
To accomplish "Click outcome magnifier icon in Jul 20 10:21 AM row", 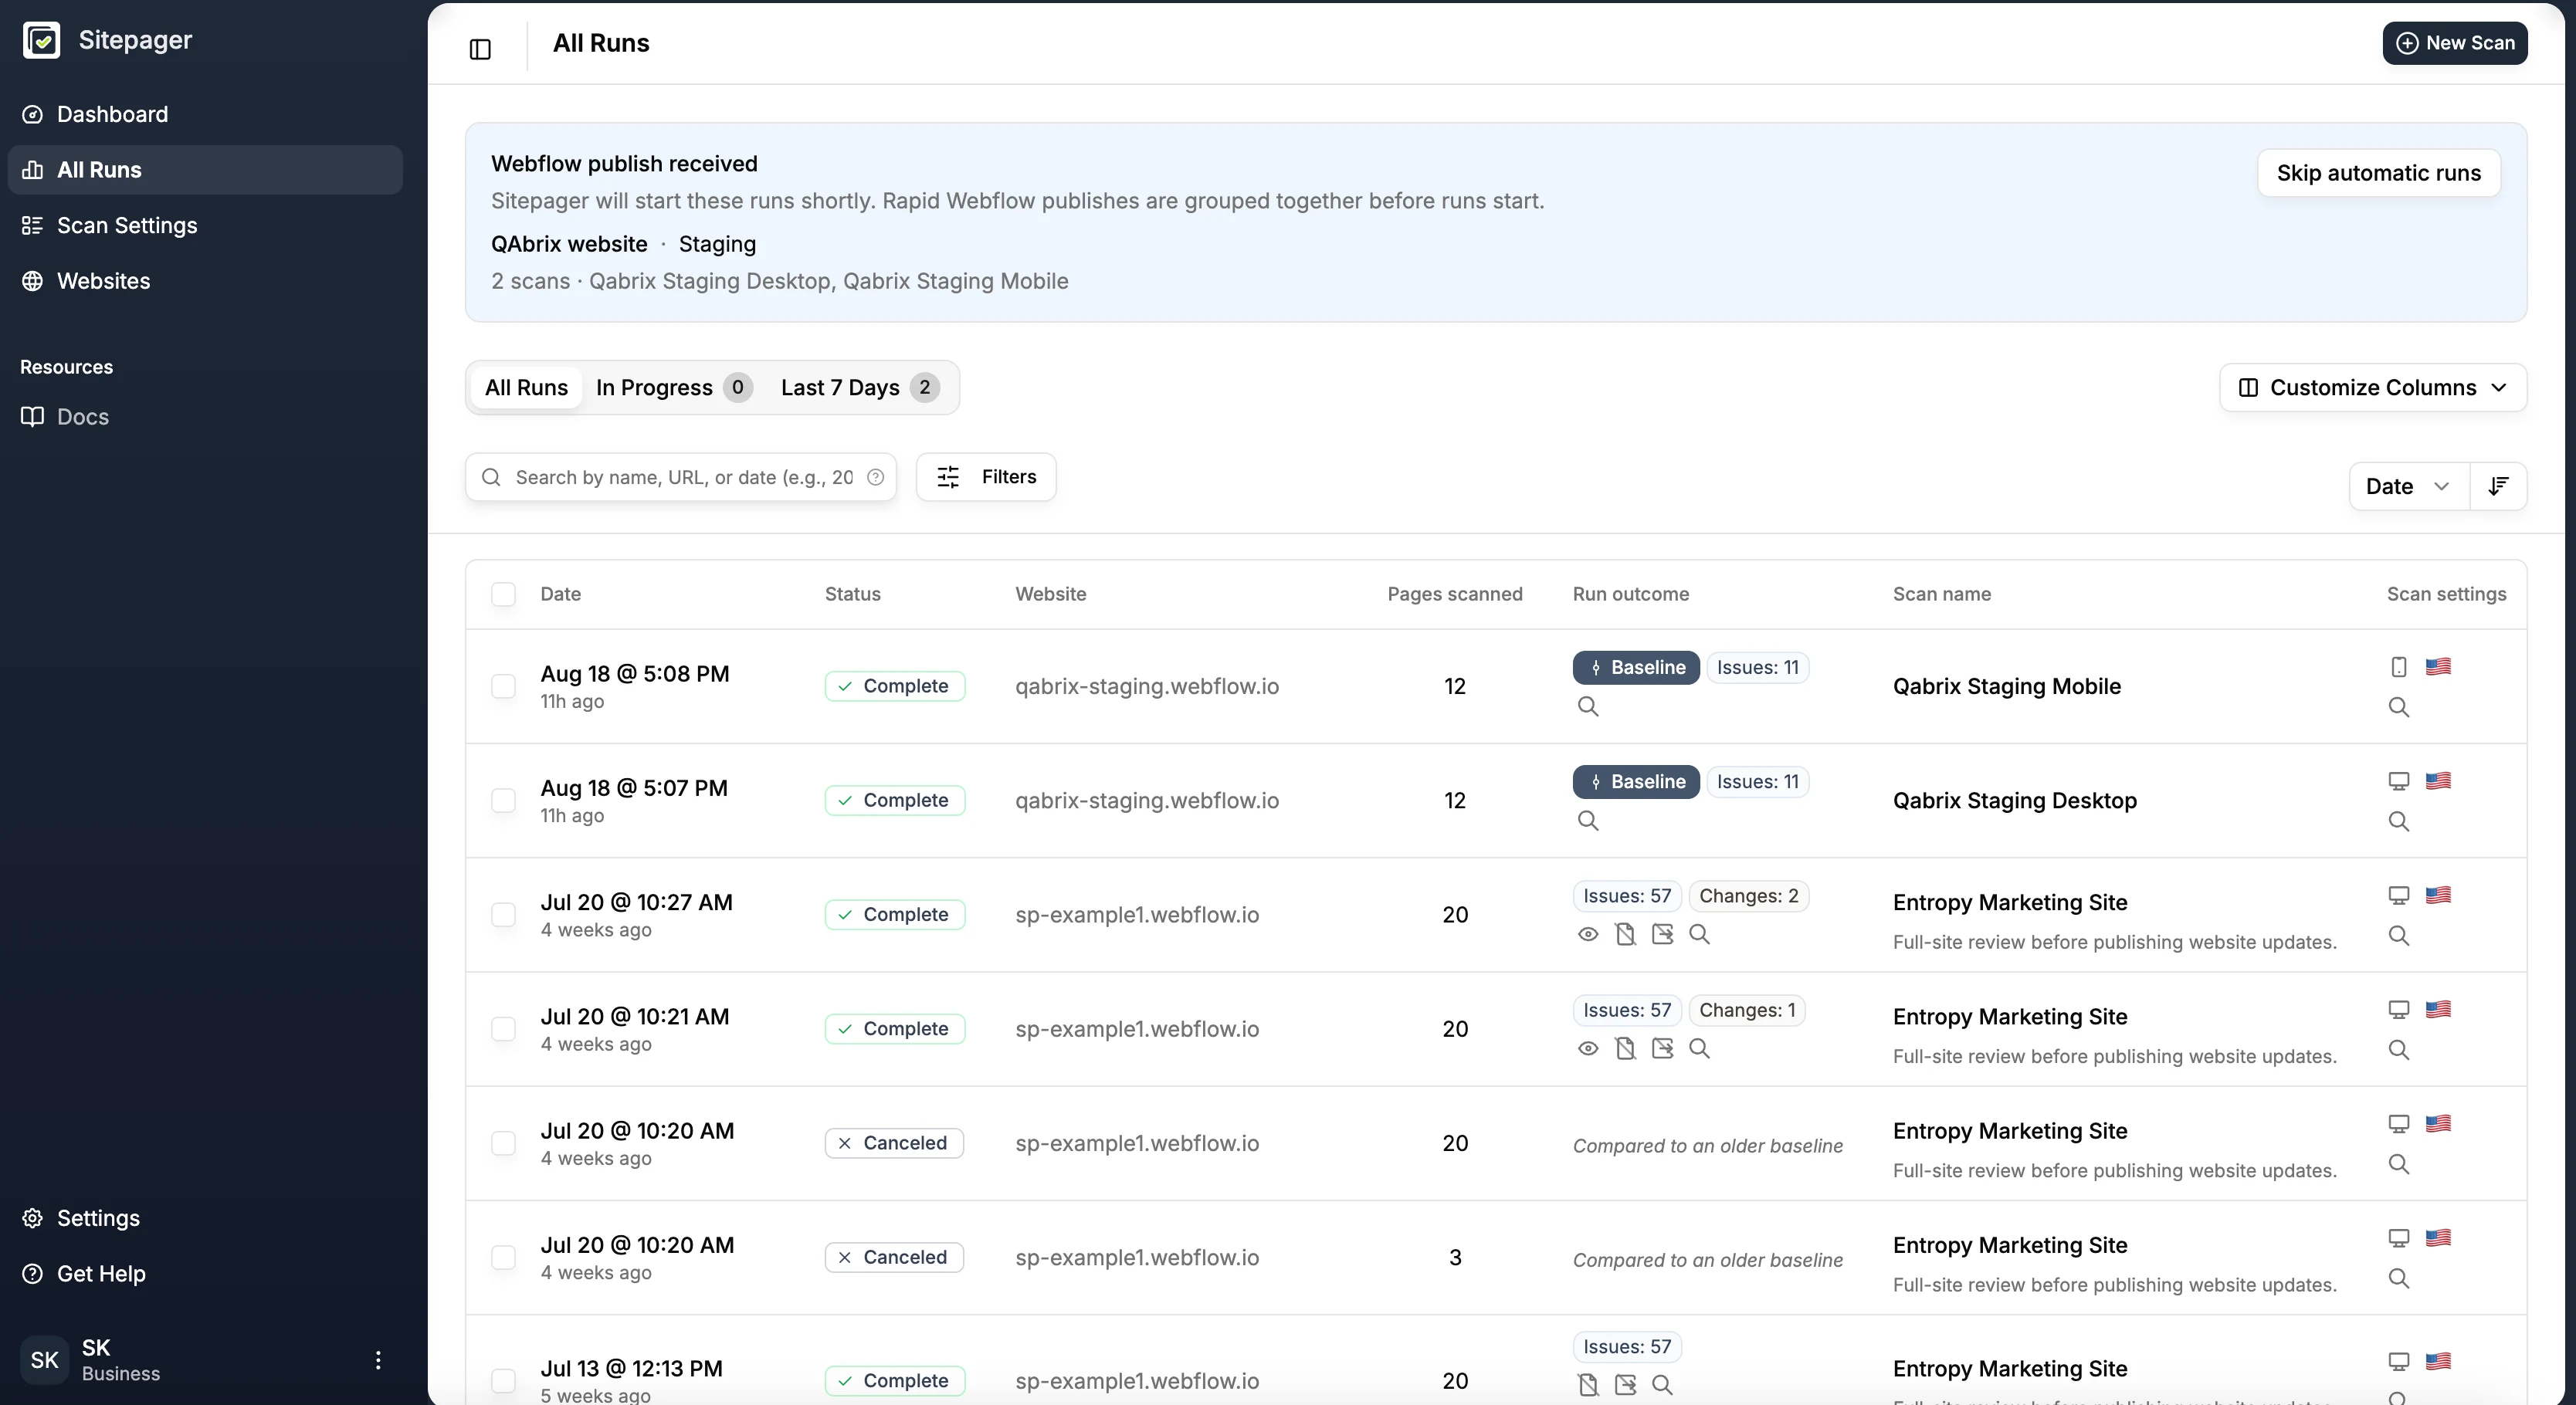I will [x=1699, y=1048].
